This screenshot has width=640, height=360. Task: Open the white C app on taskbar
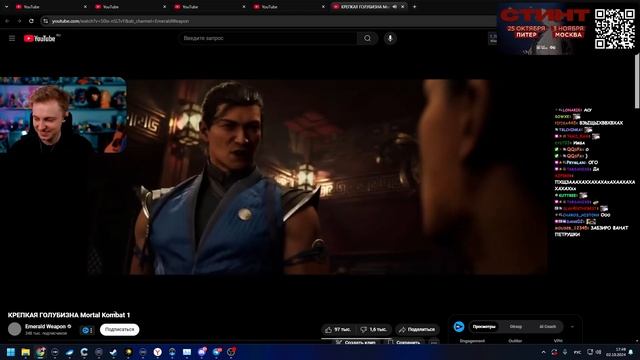coord(84,352)
